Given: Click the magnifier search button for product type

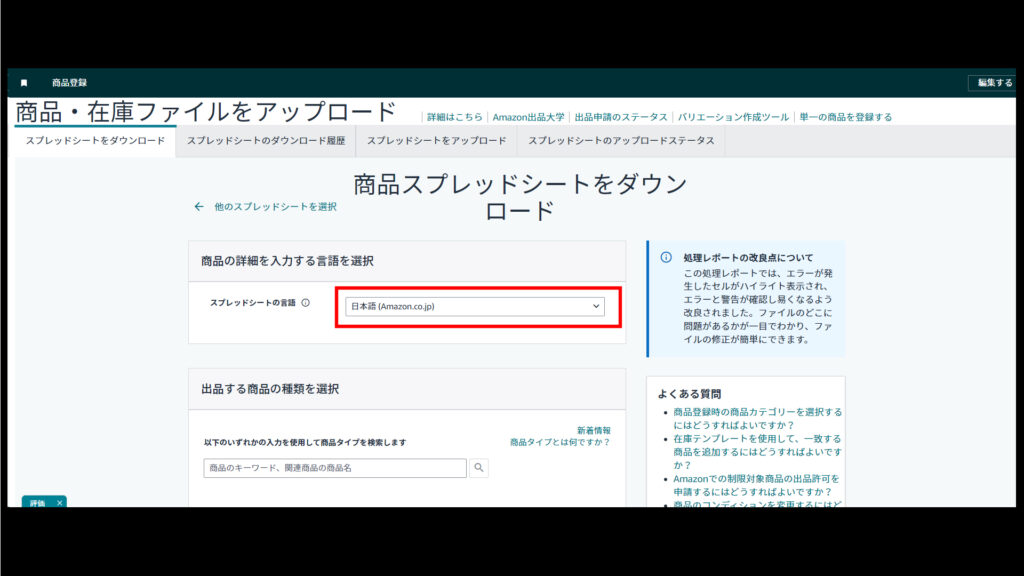Looking at the screenshot, I should pos(479,468).
